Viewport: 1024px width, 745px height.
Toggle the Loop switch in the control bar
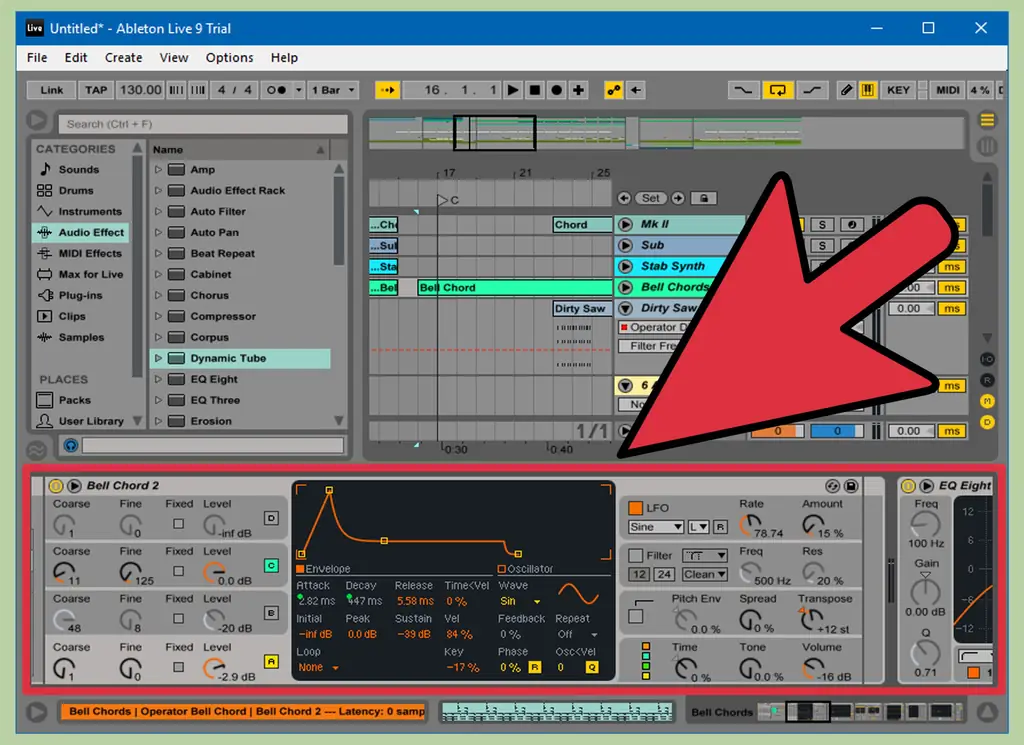[x=777, y=90]
